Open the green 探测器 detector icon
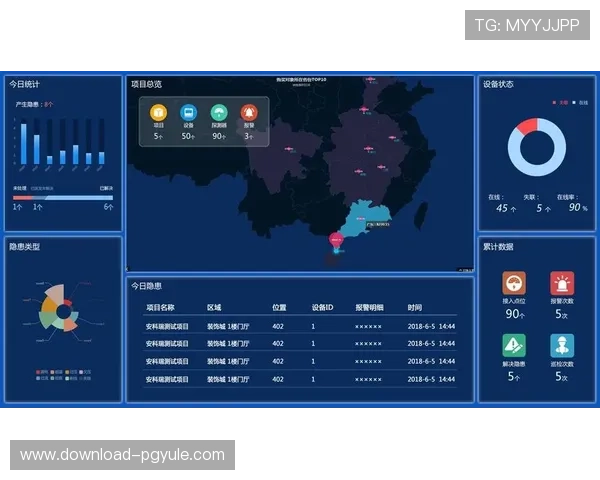The width and height of the screenshot is (600, 480). pyautogui.click(x=219, y=113)
